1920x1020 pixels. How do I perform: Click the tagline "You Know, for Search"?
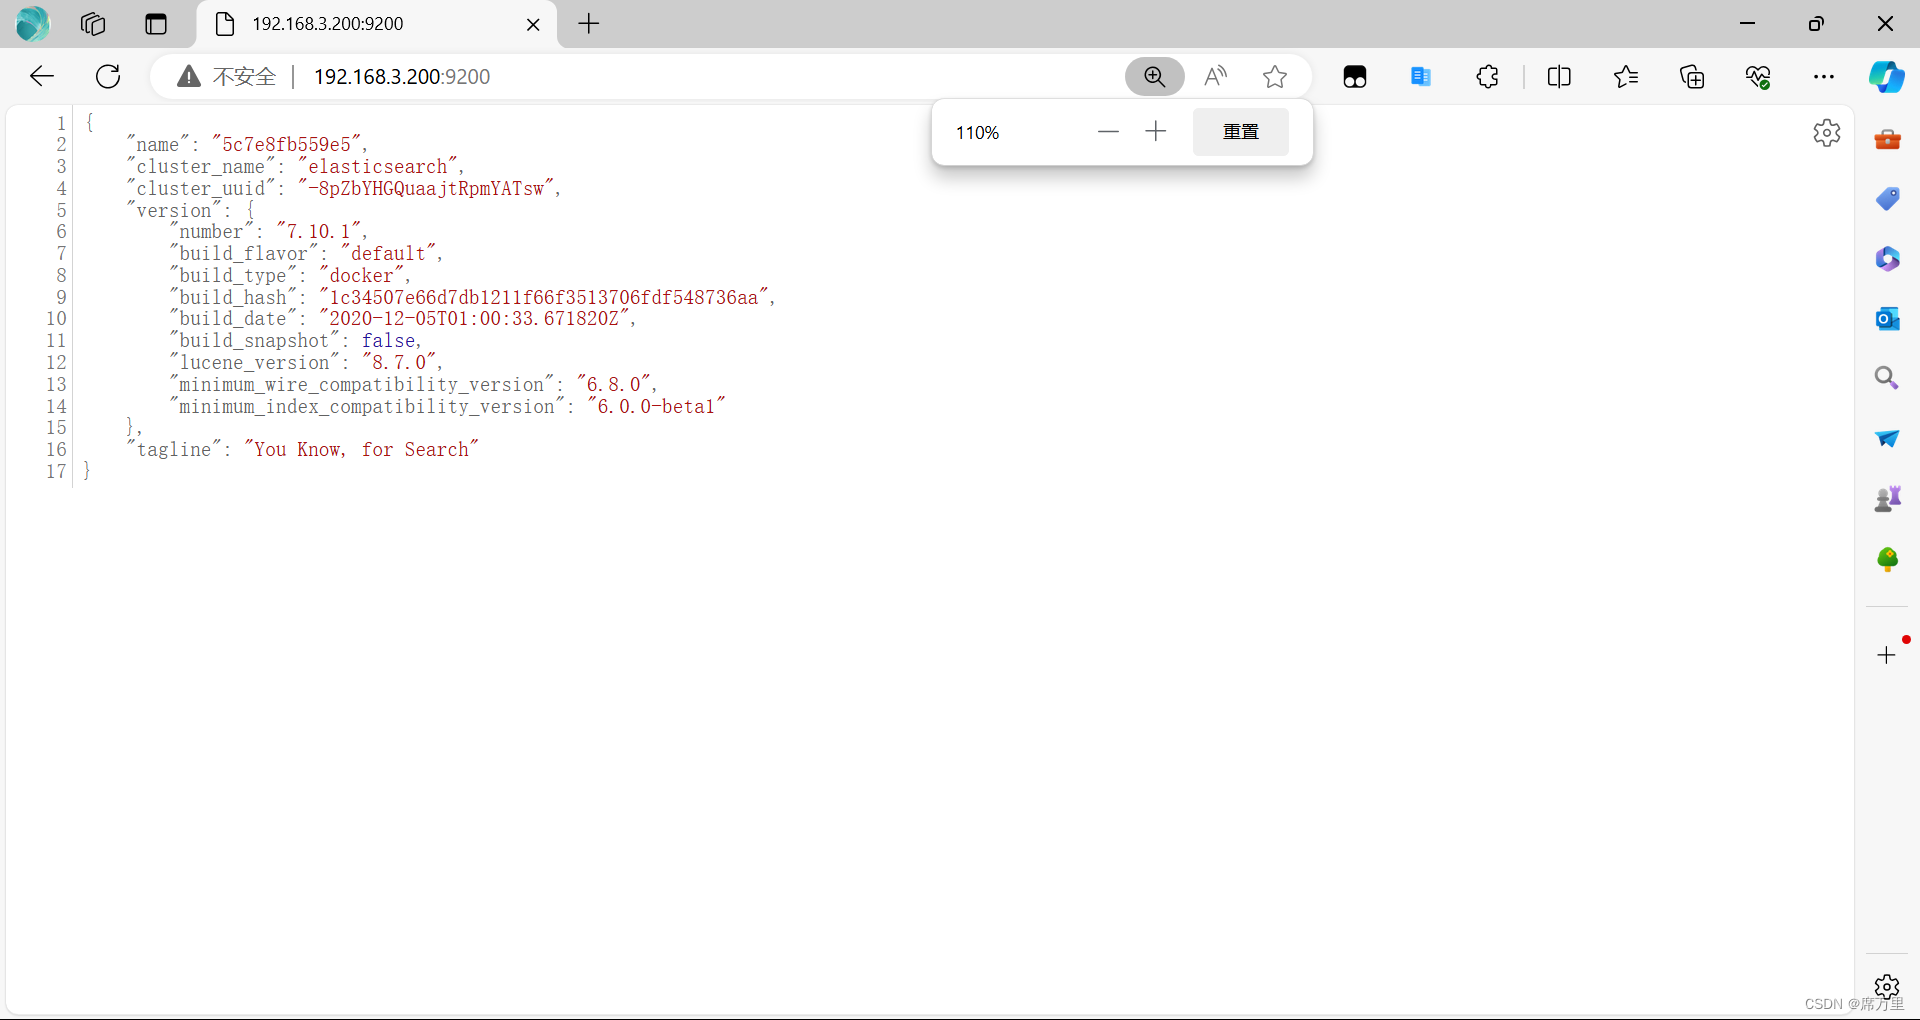(x=361, y=450)
